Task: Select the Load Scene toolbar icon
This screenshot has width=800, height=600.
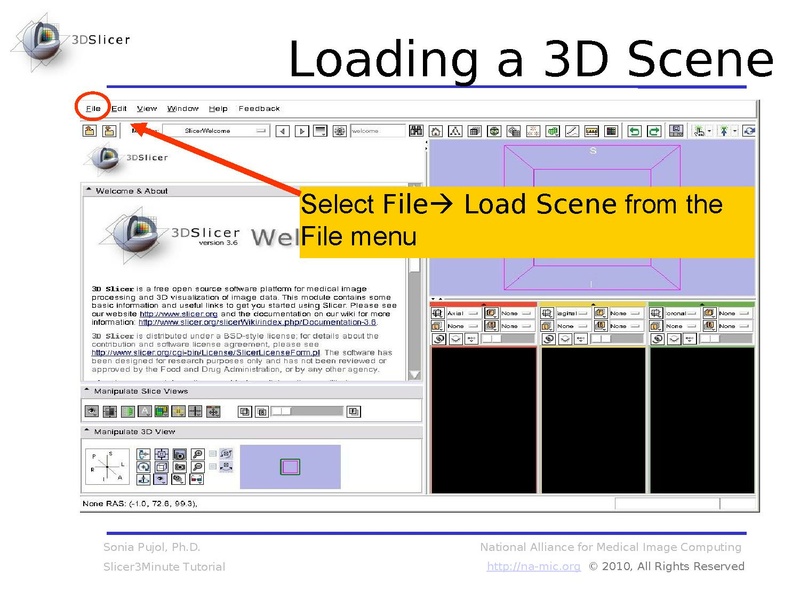Action: click(89, 130)
